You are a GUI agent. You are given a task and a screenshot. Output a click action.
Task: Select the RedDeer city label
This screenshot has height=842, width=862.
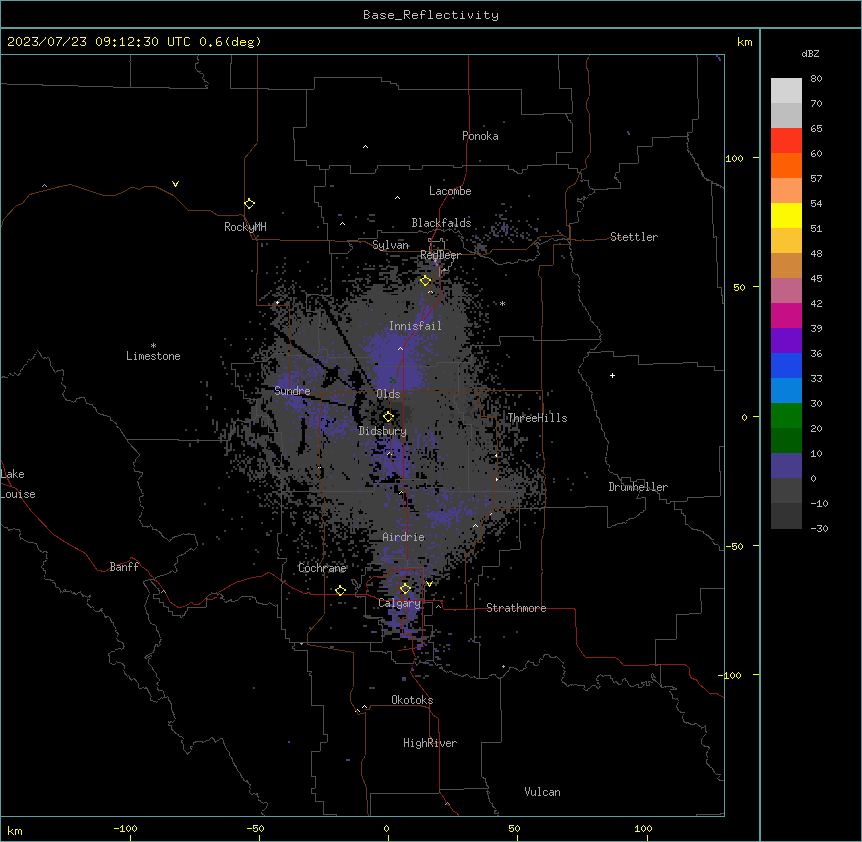coord(440,255)
